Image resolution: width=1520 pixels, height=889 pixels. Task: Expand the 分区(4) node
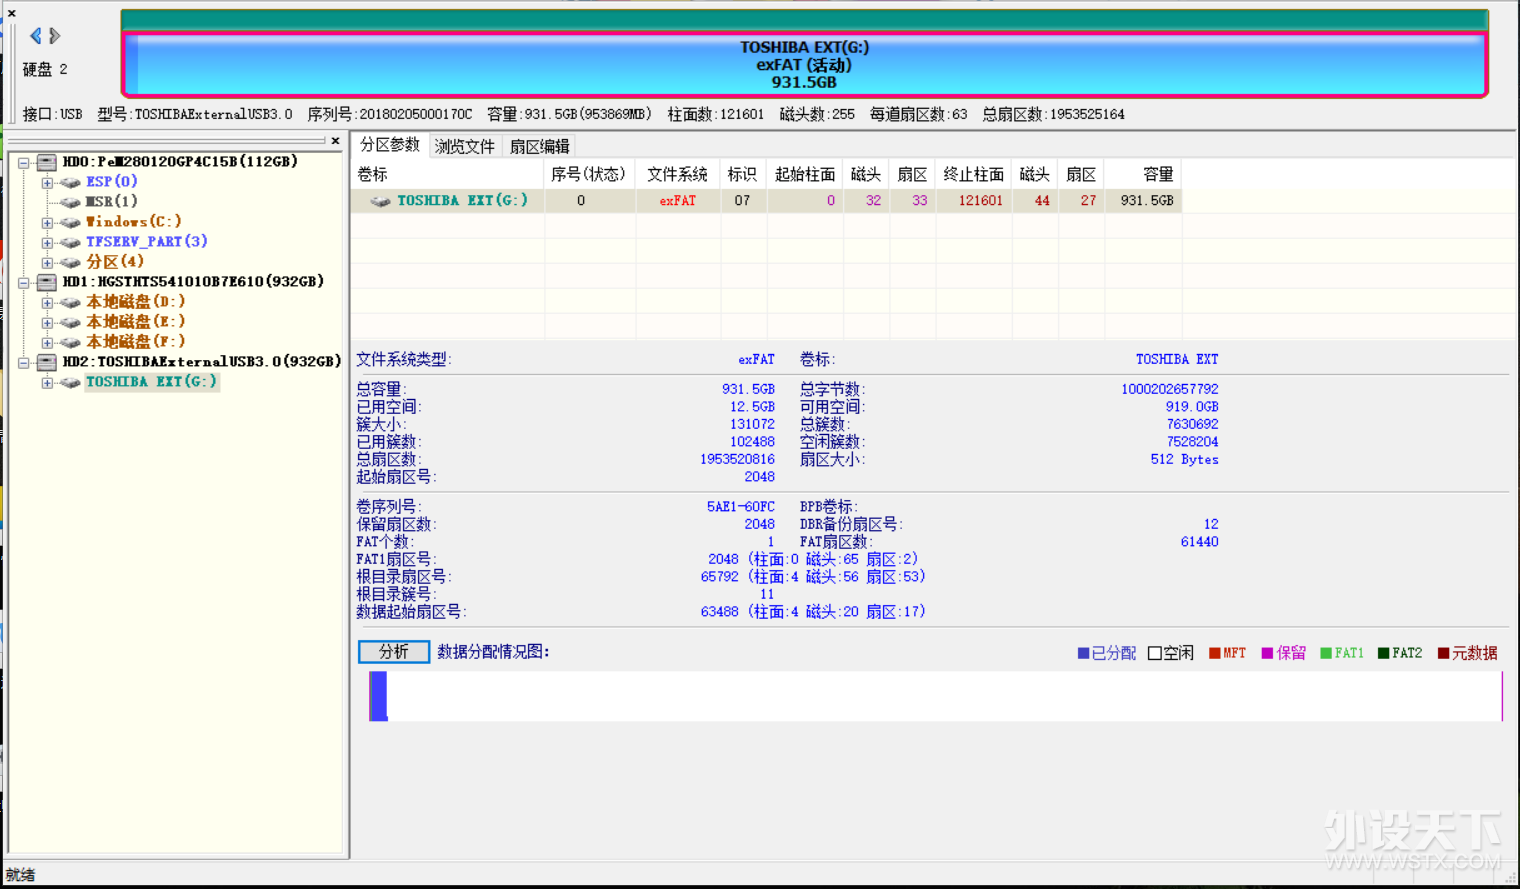click(x=47, y=263)
